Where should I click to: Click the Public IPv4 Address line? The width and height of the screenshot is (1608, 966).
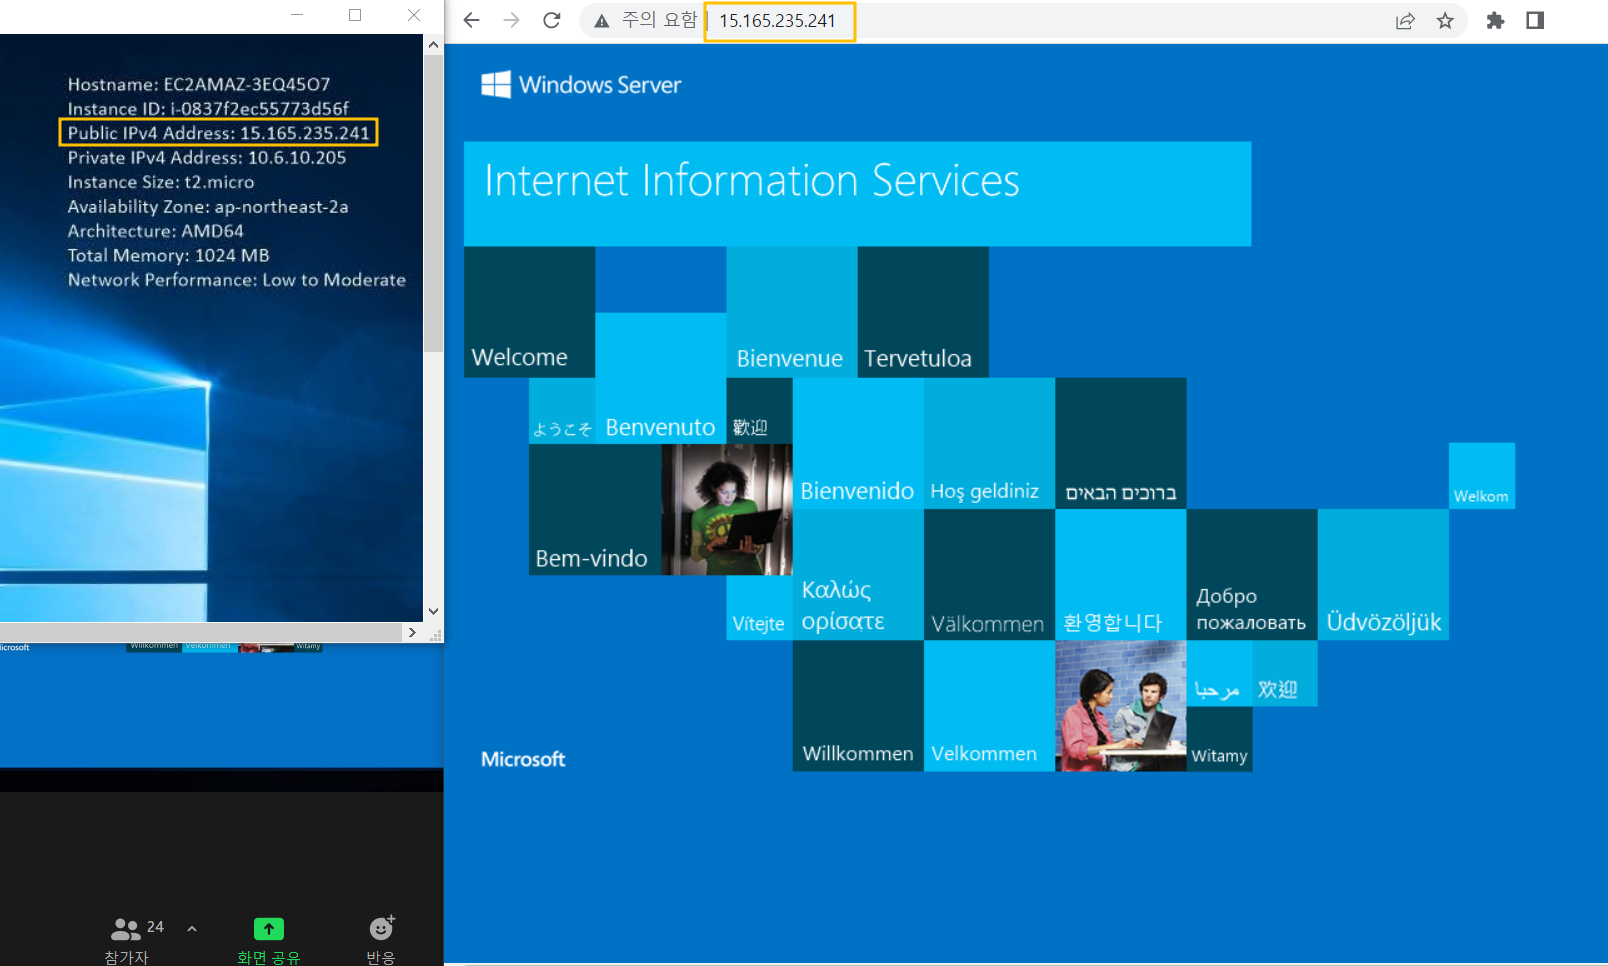coord(218,133)
